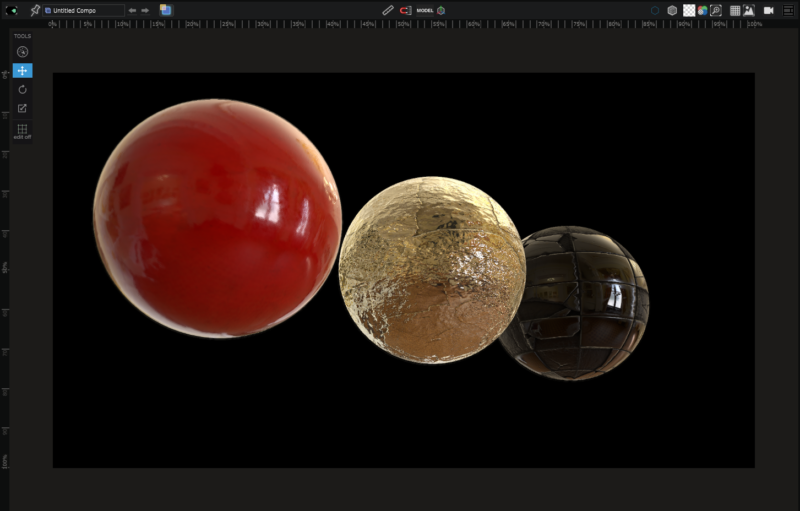Open the panel layout menu at far right
Viewport: 800px width, 511px height.
788,10
